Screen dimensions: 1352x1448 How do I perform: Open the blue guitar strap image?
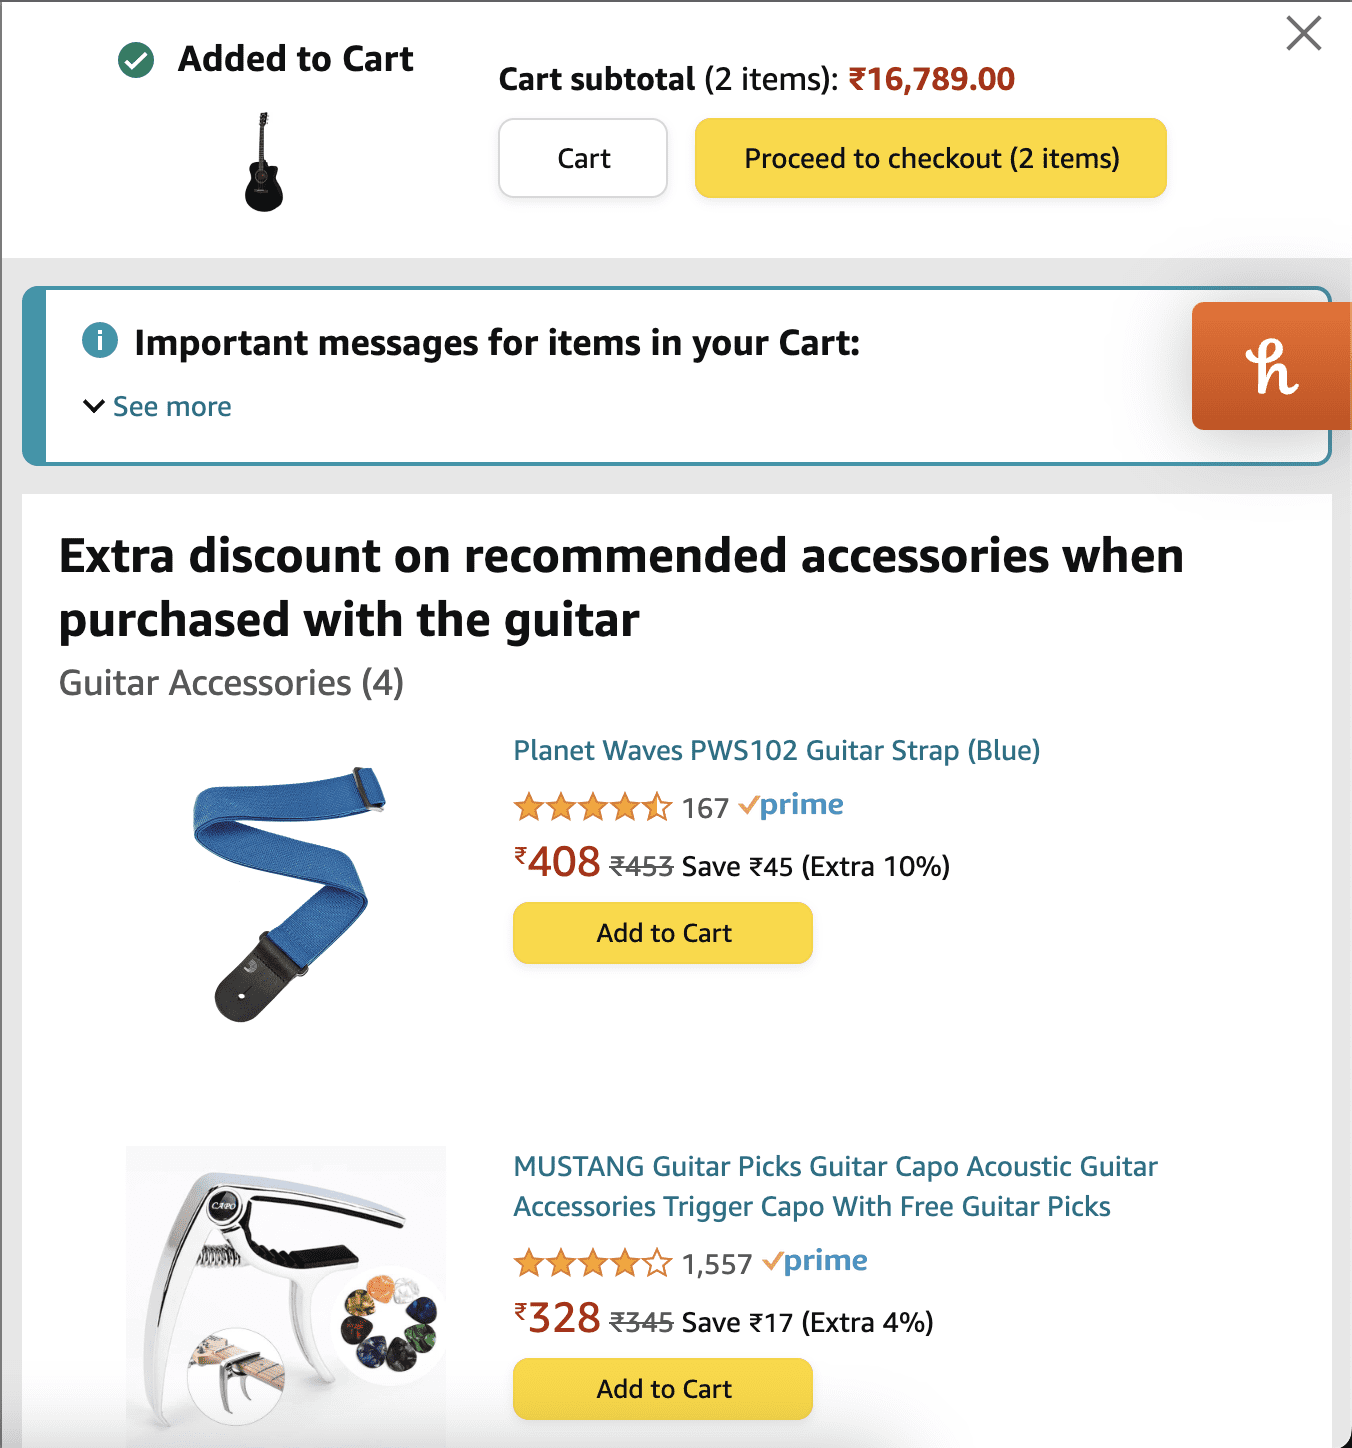tap(288, 893)
